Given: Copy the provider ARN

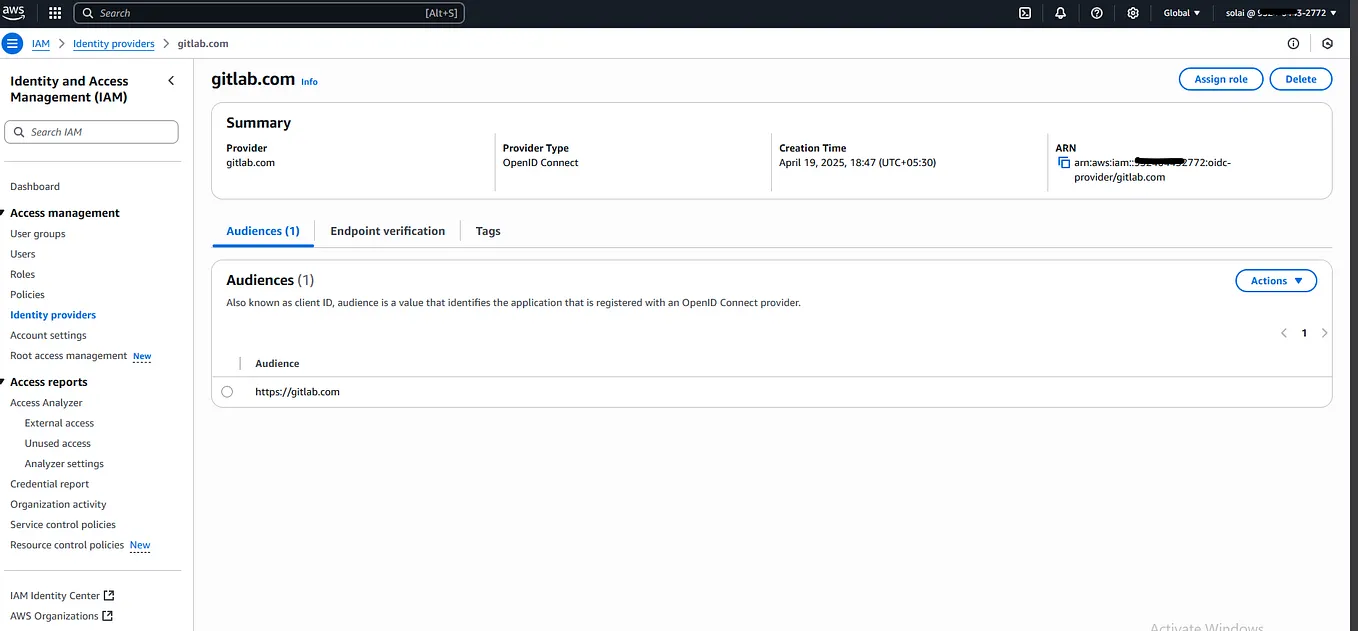Looking at the screenshot, I should point(1062,162).
